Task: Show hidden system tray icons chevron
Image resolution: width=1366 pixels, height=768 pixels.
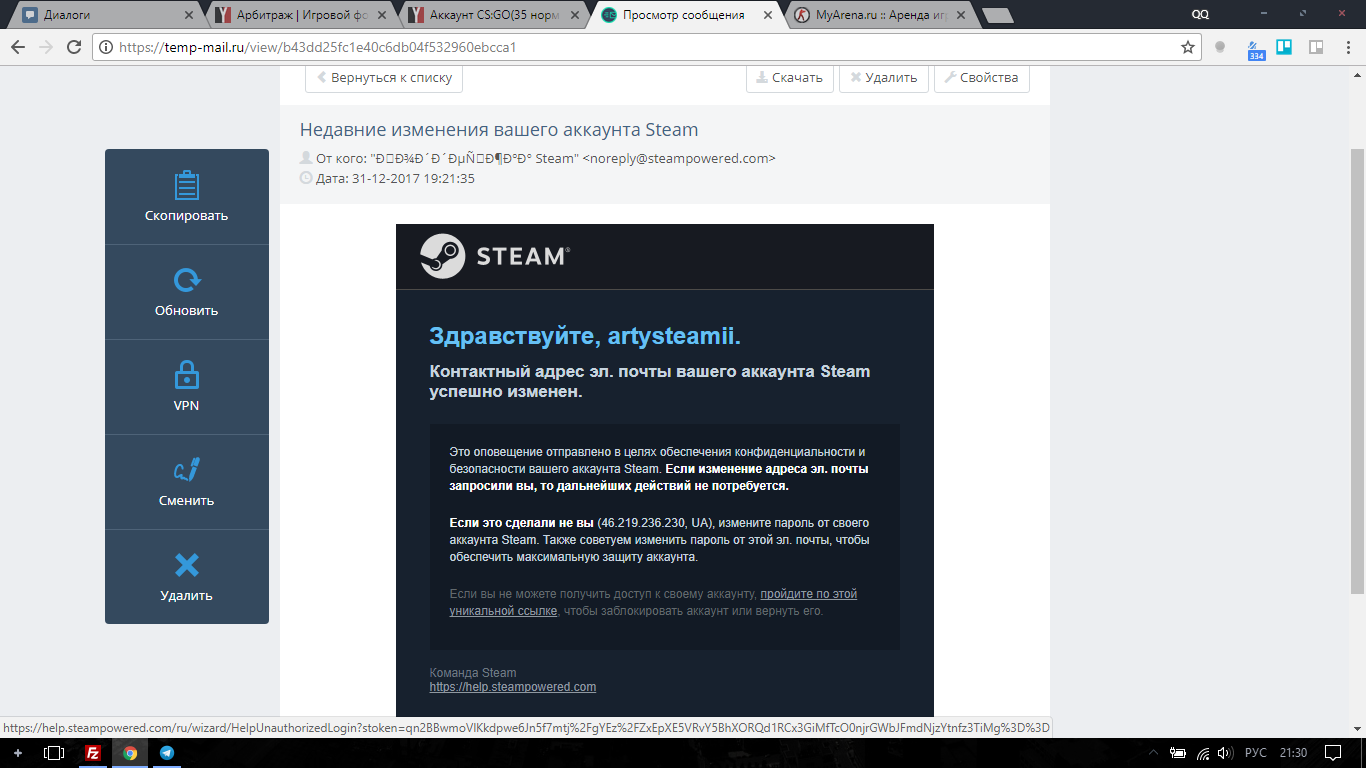Action: pyautogui.click(x=1153, y=753)
